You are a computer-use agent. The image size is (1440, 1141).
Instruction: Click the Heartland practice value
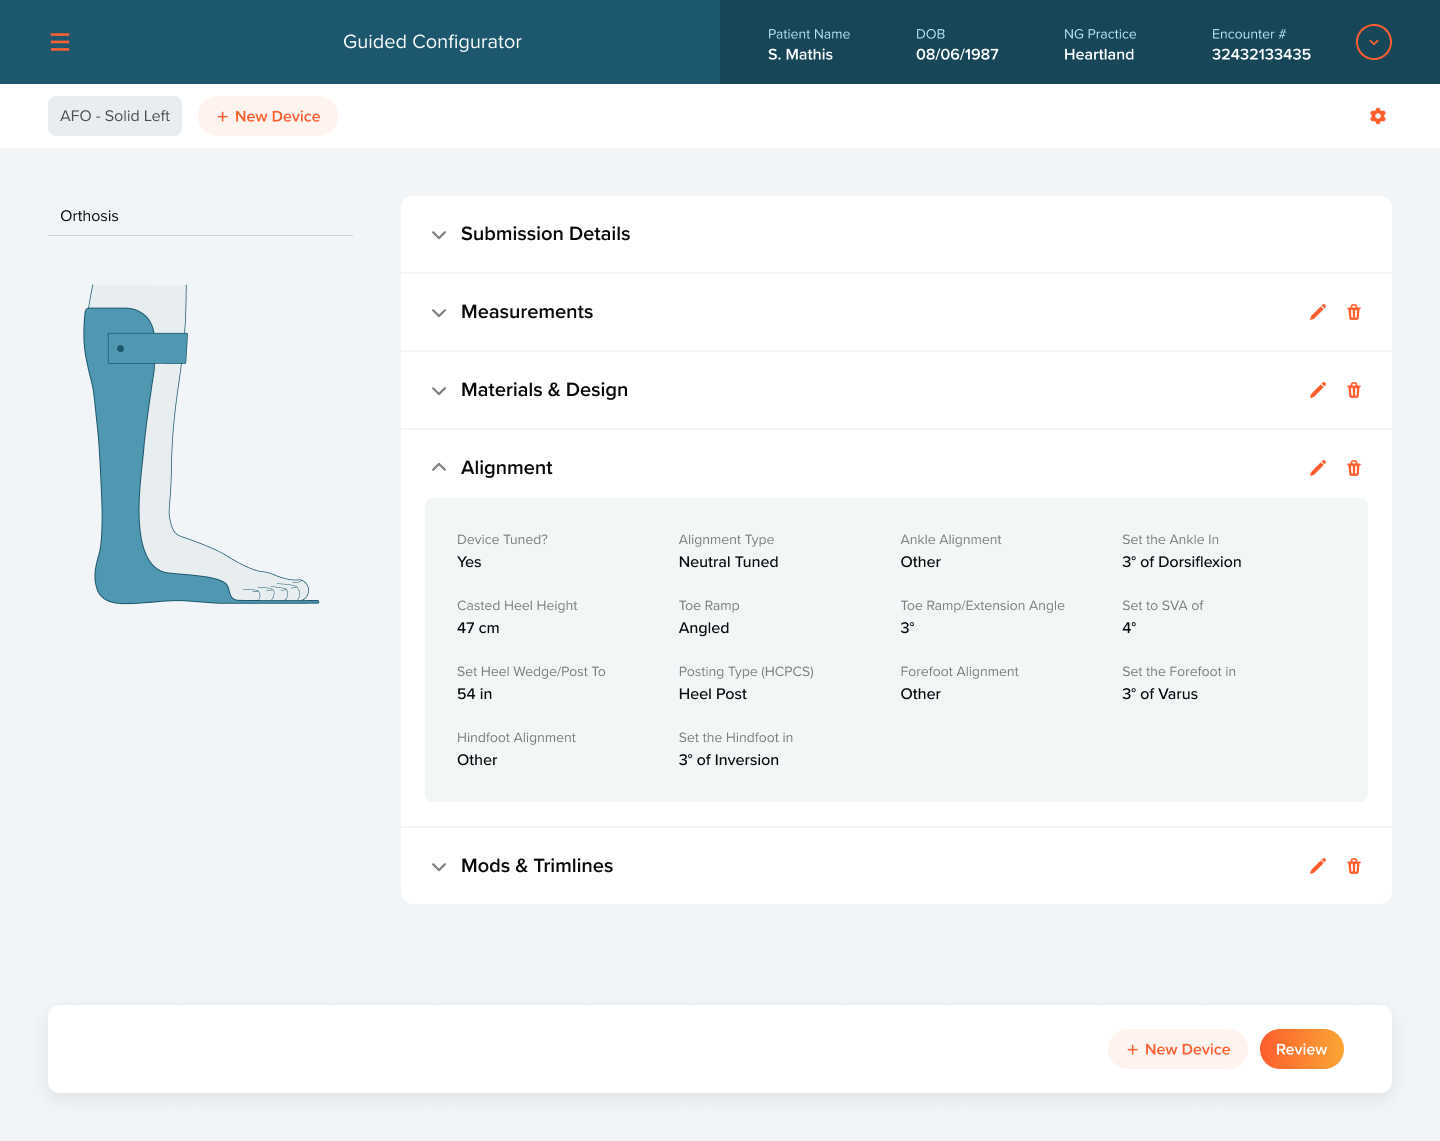pos(1099,55)
